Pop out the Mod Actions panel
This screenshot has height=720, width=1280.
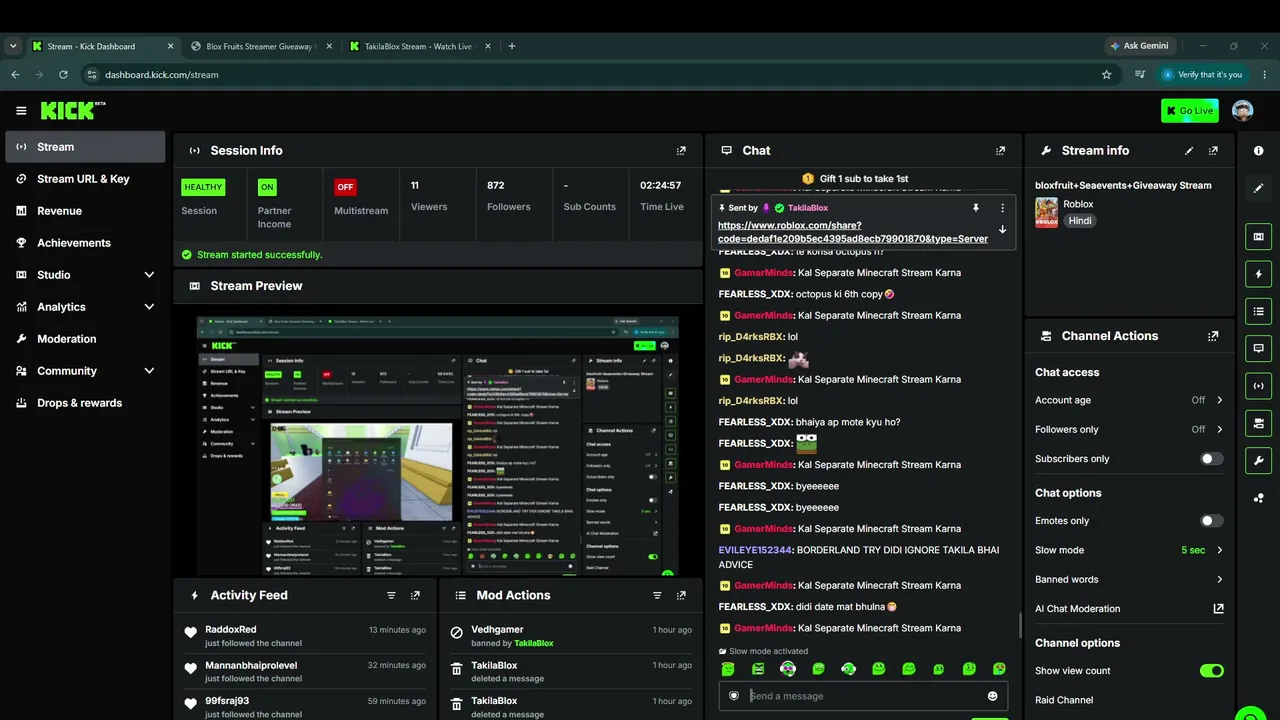click(x=681, y=595)
